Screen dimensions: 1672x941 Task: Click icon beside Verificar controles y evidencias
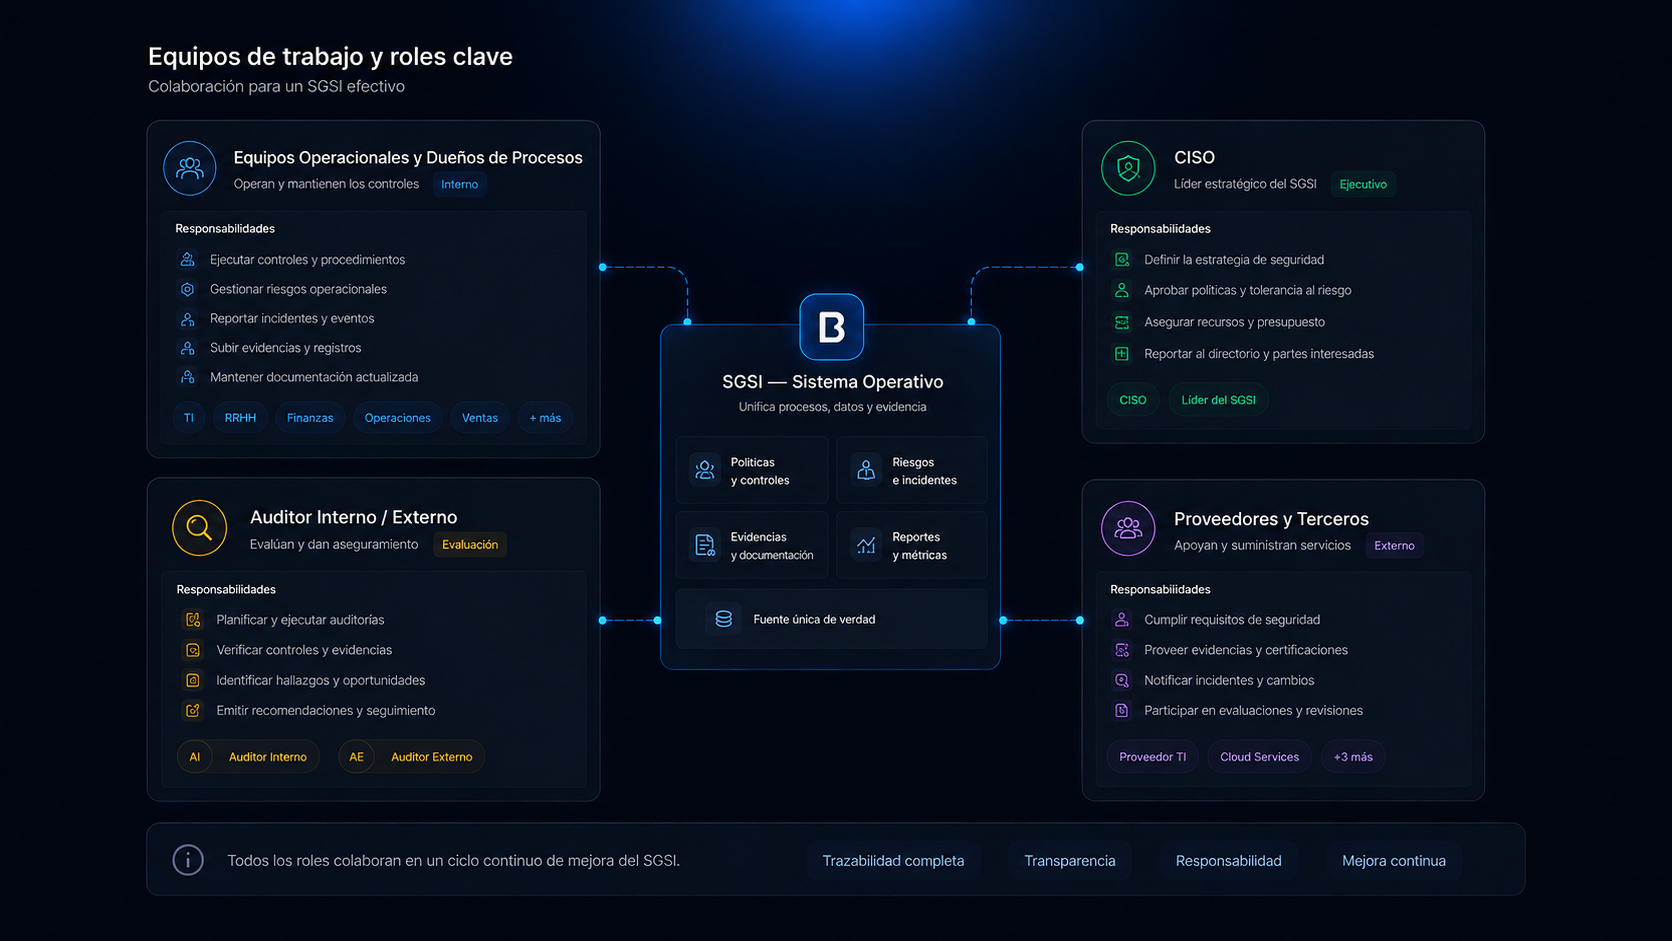pos(193,650)
